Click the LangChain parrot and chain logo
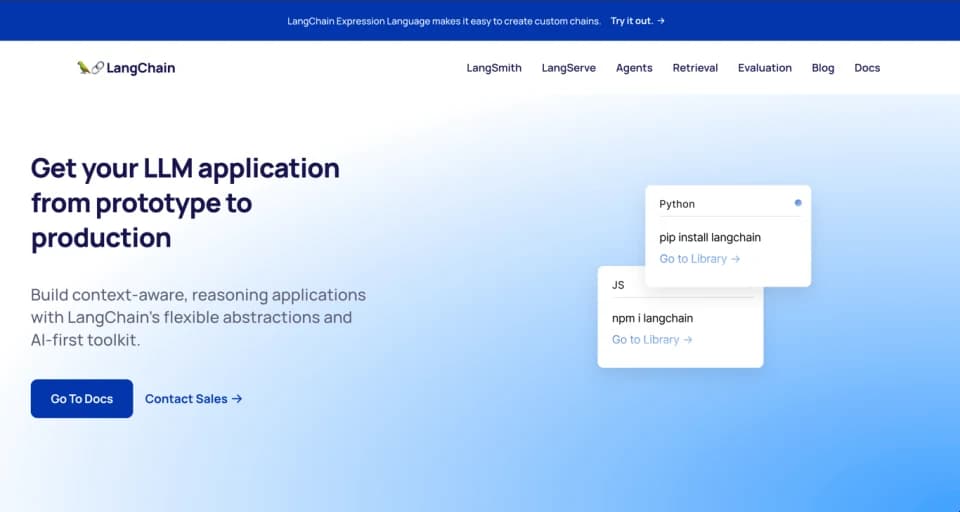Screen dimensions: 960x512 point(126,68)
